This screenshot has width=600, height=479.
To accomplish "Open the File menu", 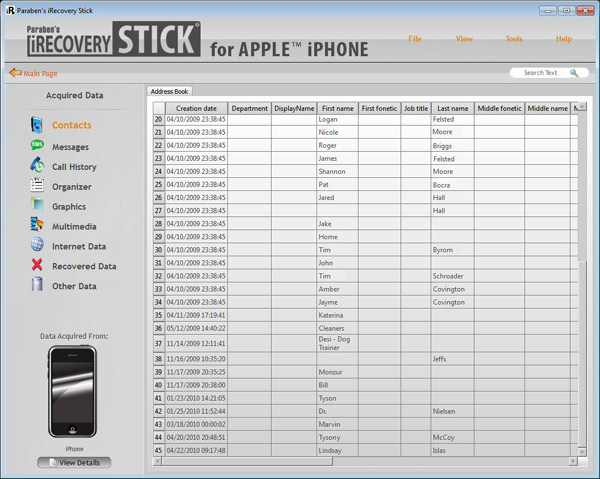I will coord(415,39).
